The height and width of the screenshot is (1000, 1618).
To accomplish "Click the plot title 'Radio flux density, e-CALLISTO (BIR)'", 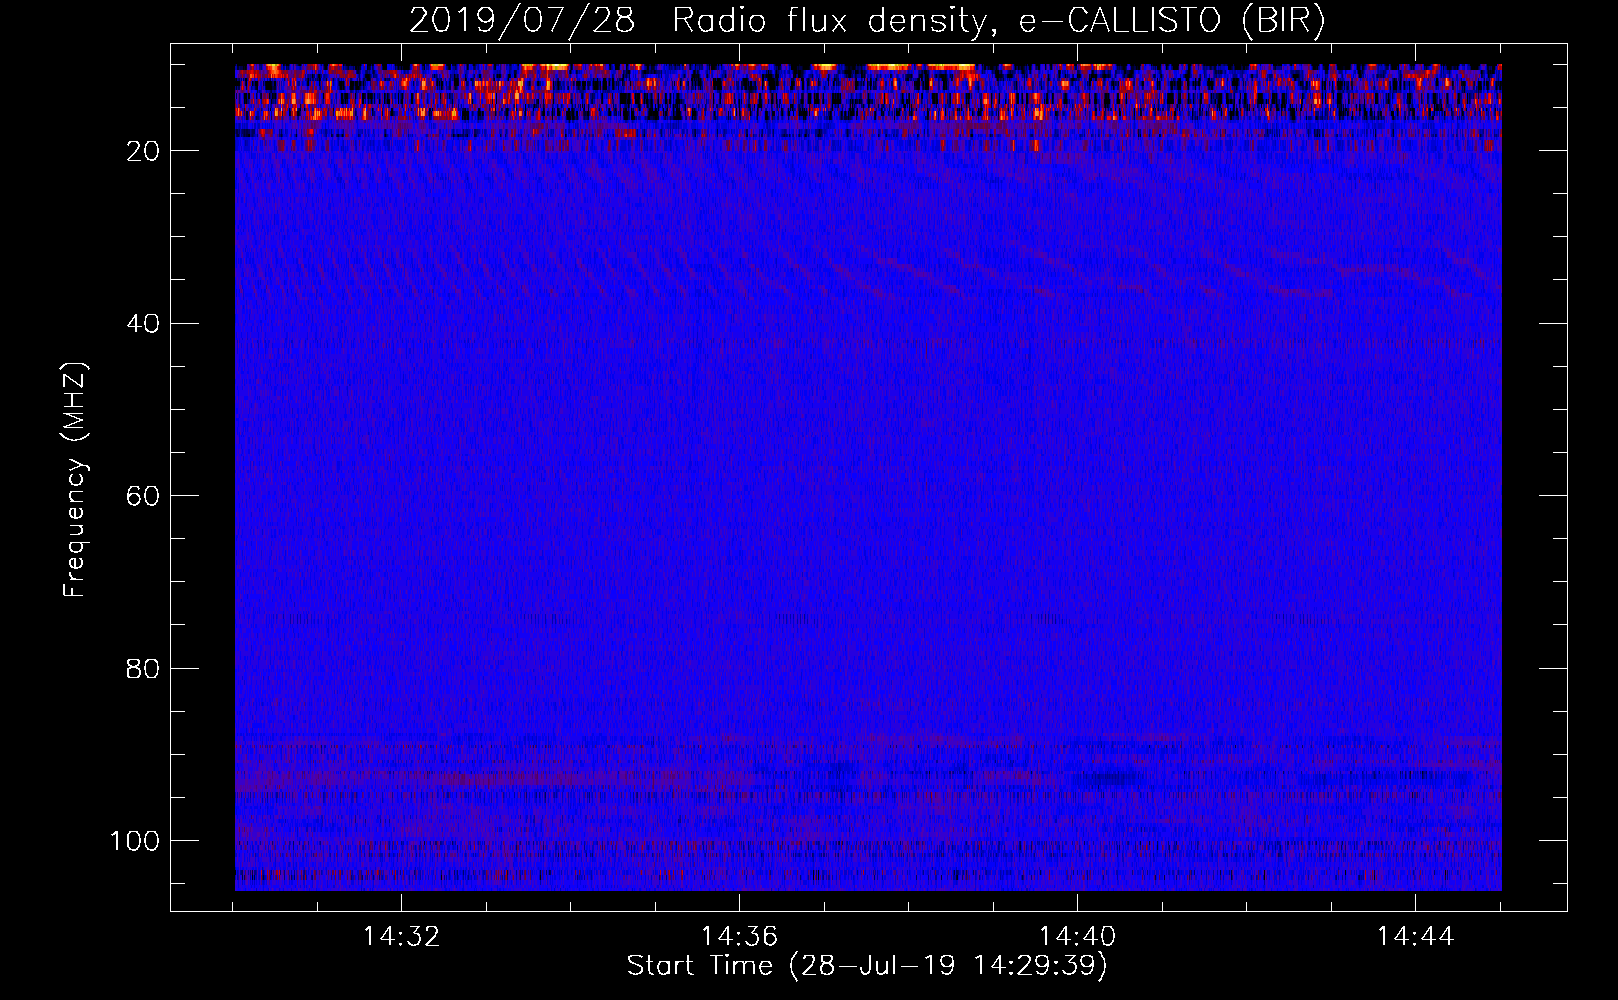I will [999, 21].
